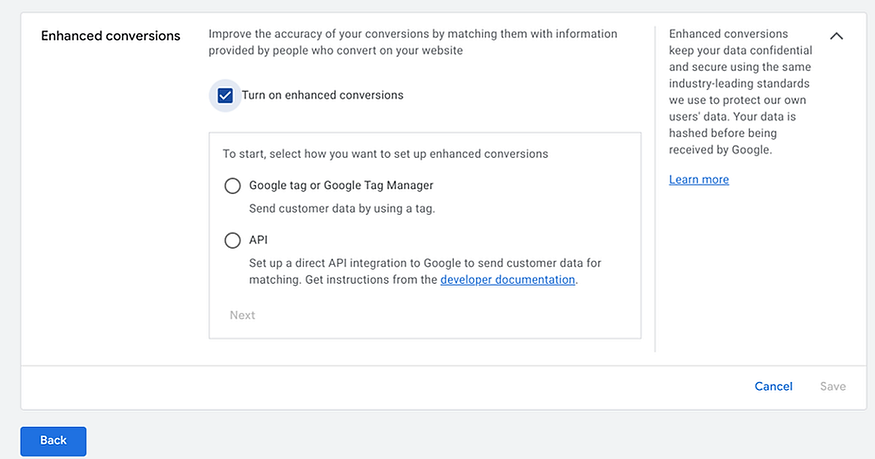Image resolution: width=875 pixels, height=459 pixels.
Task: Click the 'API' option label text
Action: click(x=258, y=240)
